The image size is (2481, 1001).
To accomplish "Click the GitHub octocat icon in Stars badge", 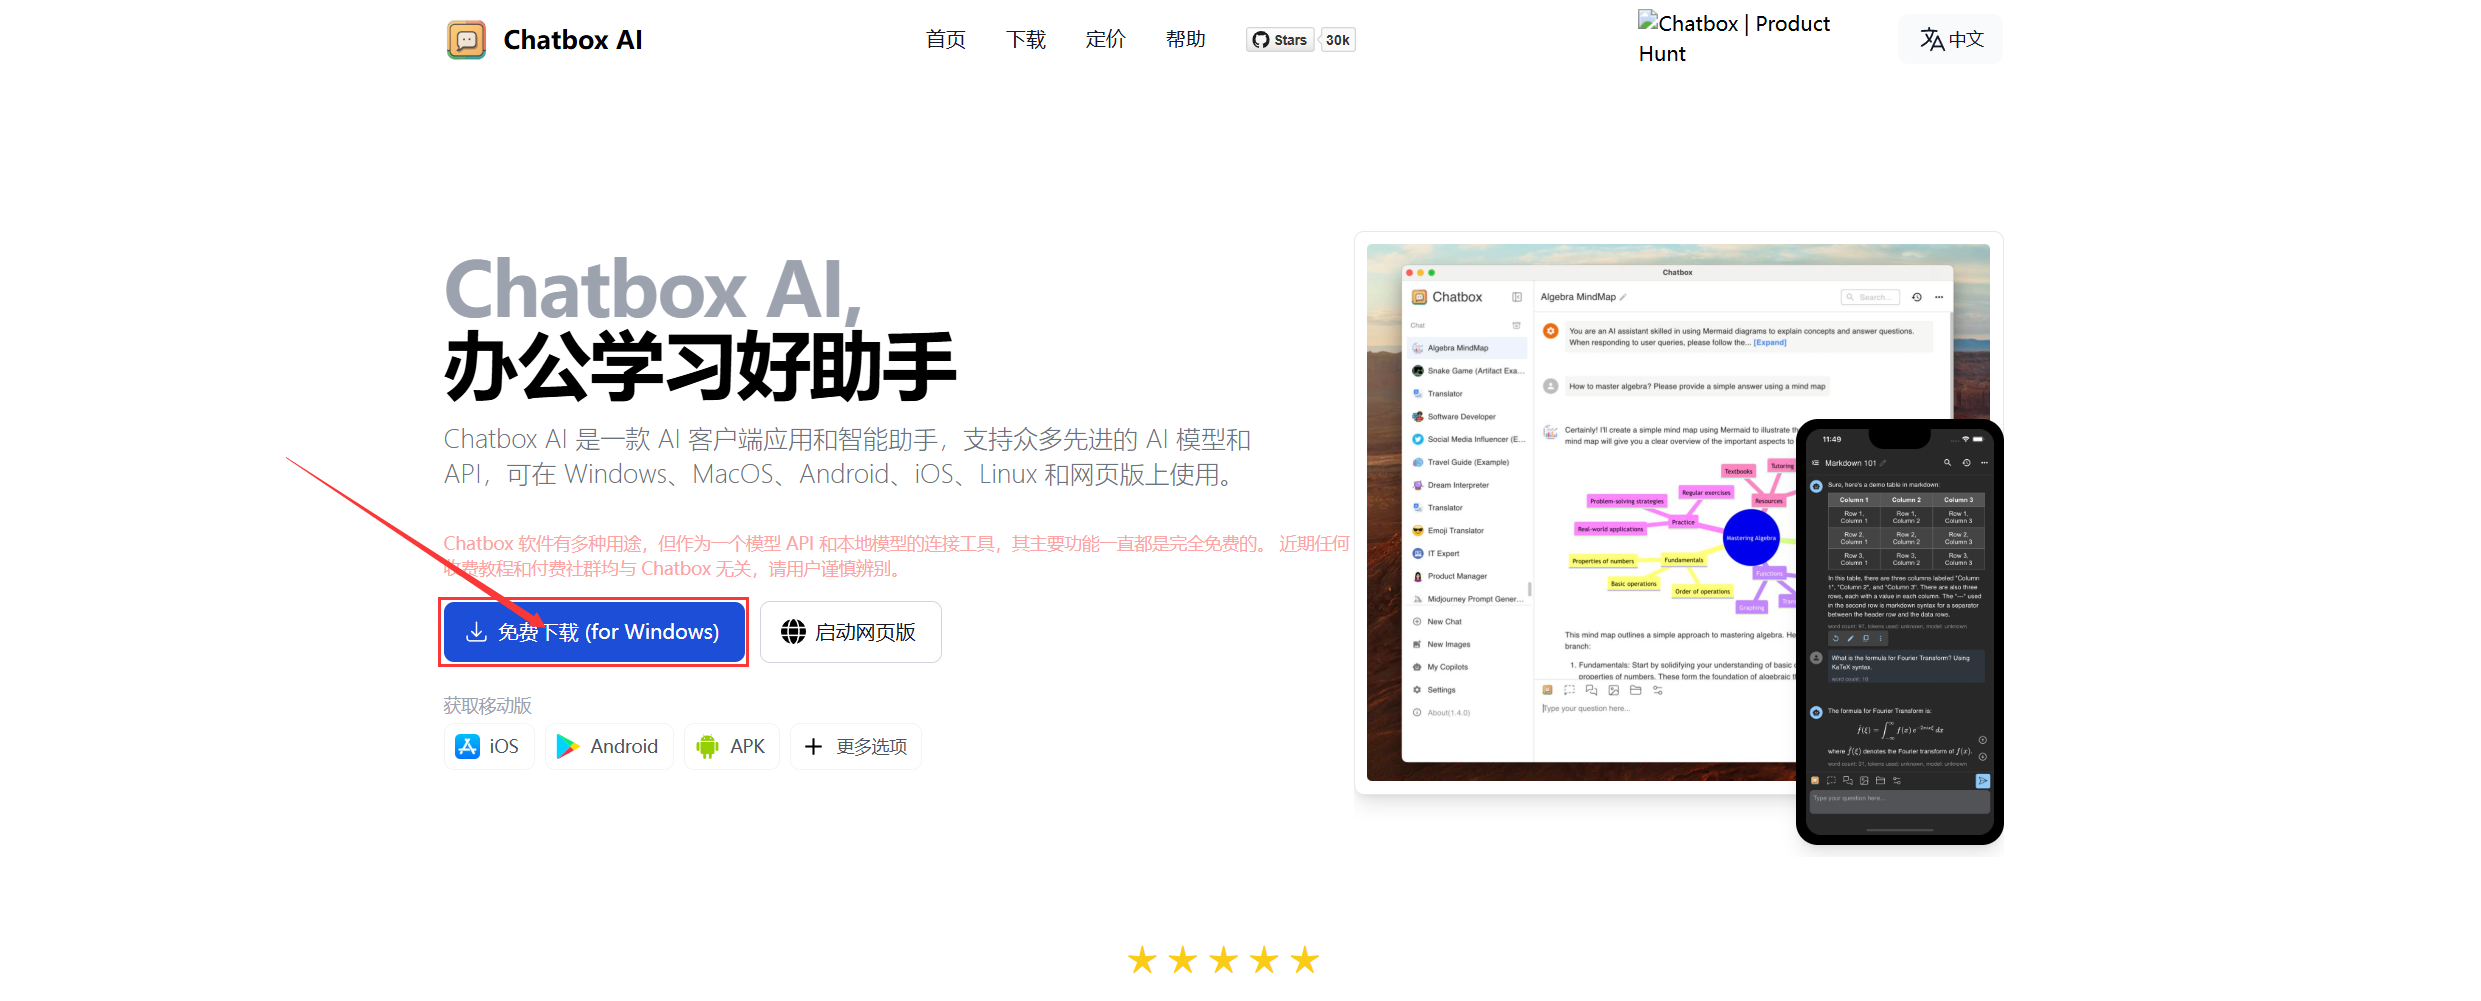I will pyautogui.click(x=1261, y=40).
